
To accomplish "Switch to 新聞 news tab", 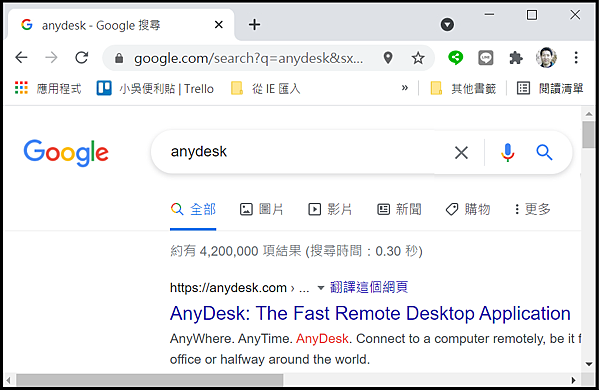I will (399, 209).
